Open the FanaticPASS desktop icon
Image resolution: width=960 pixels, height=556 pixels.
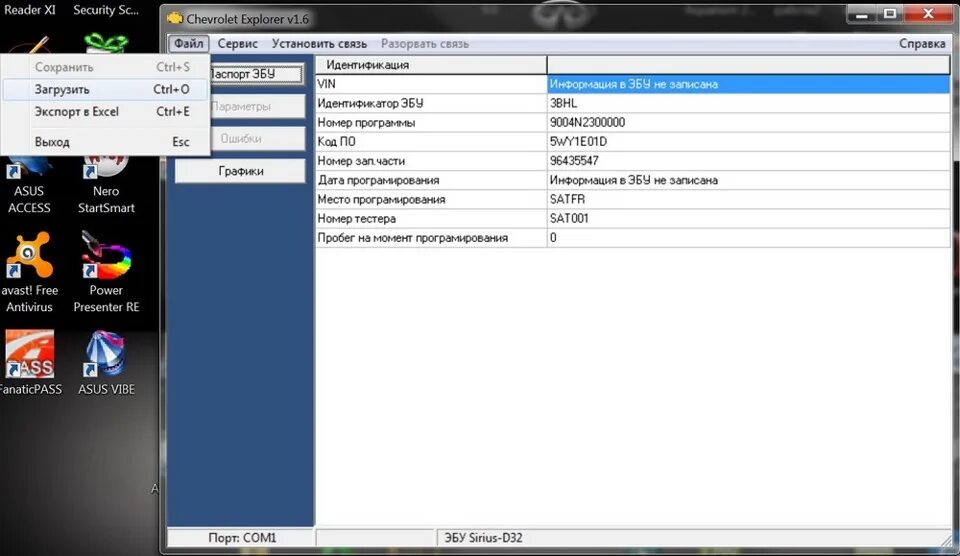coord(29,363)
